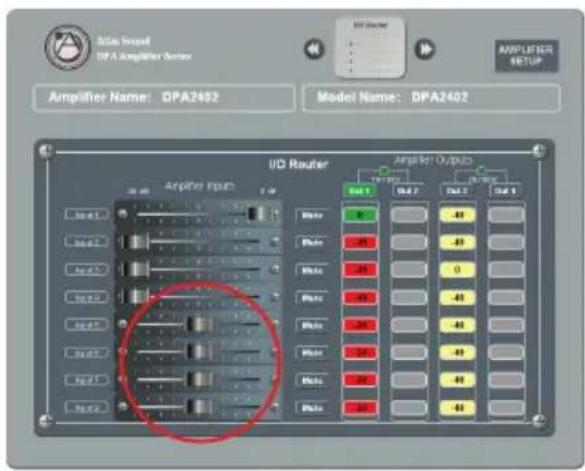Click grey Input 1 cell under Out 2
The width and height of the screenshot is (585, 471).
tap(409, 215)
